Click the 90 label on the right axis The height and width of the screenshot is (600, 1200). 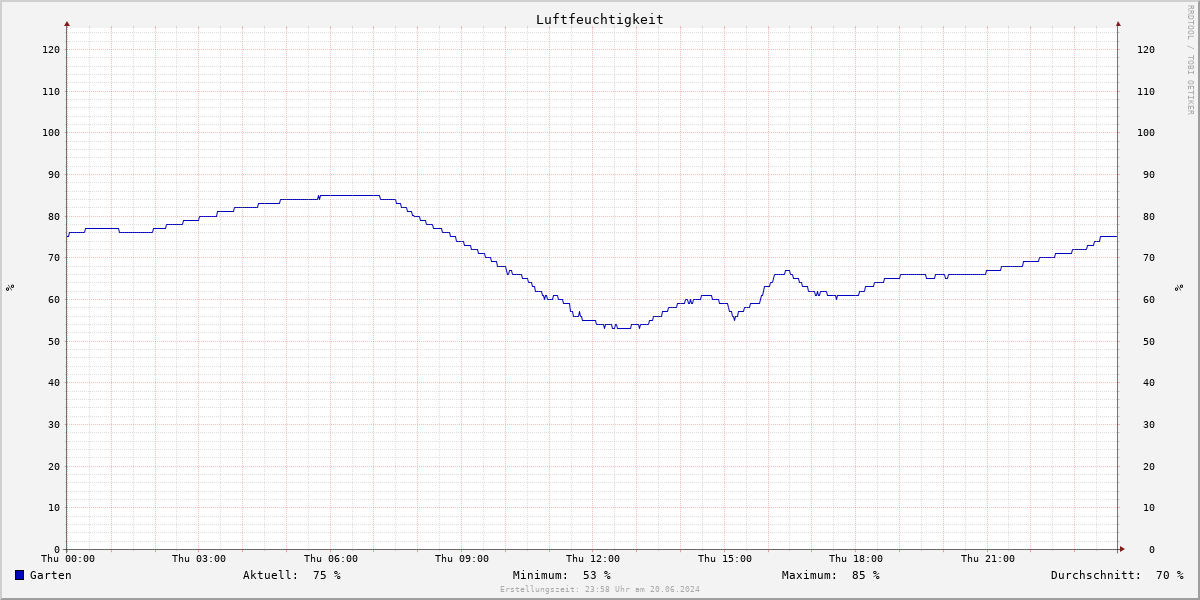pyautogui.click(x=1149, y=174)
